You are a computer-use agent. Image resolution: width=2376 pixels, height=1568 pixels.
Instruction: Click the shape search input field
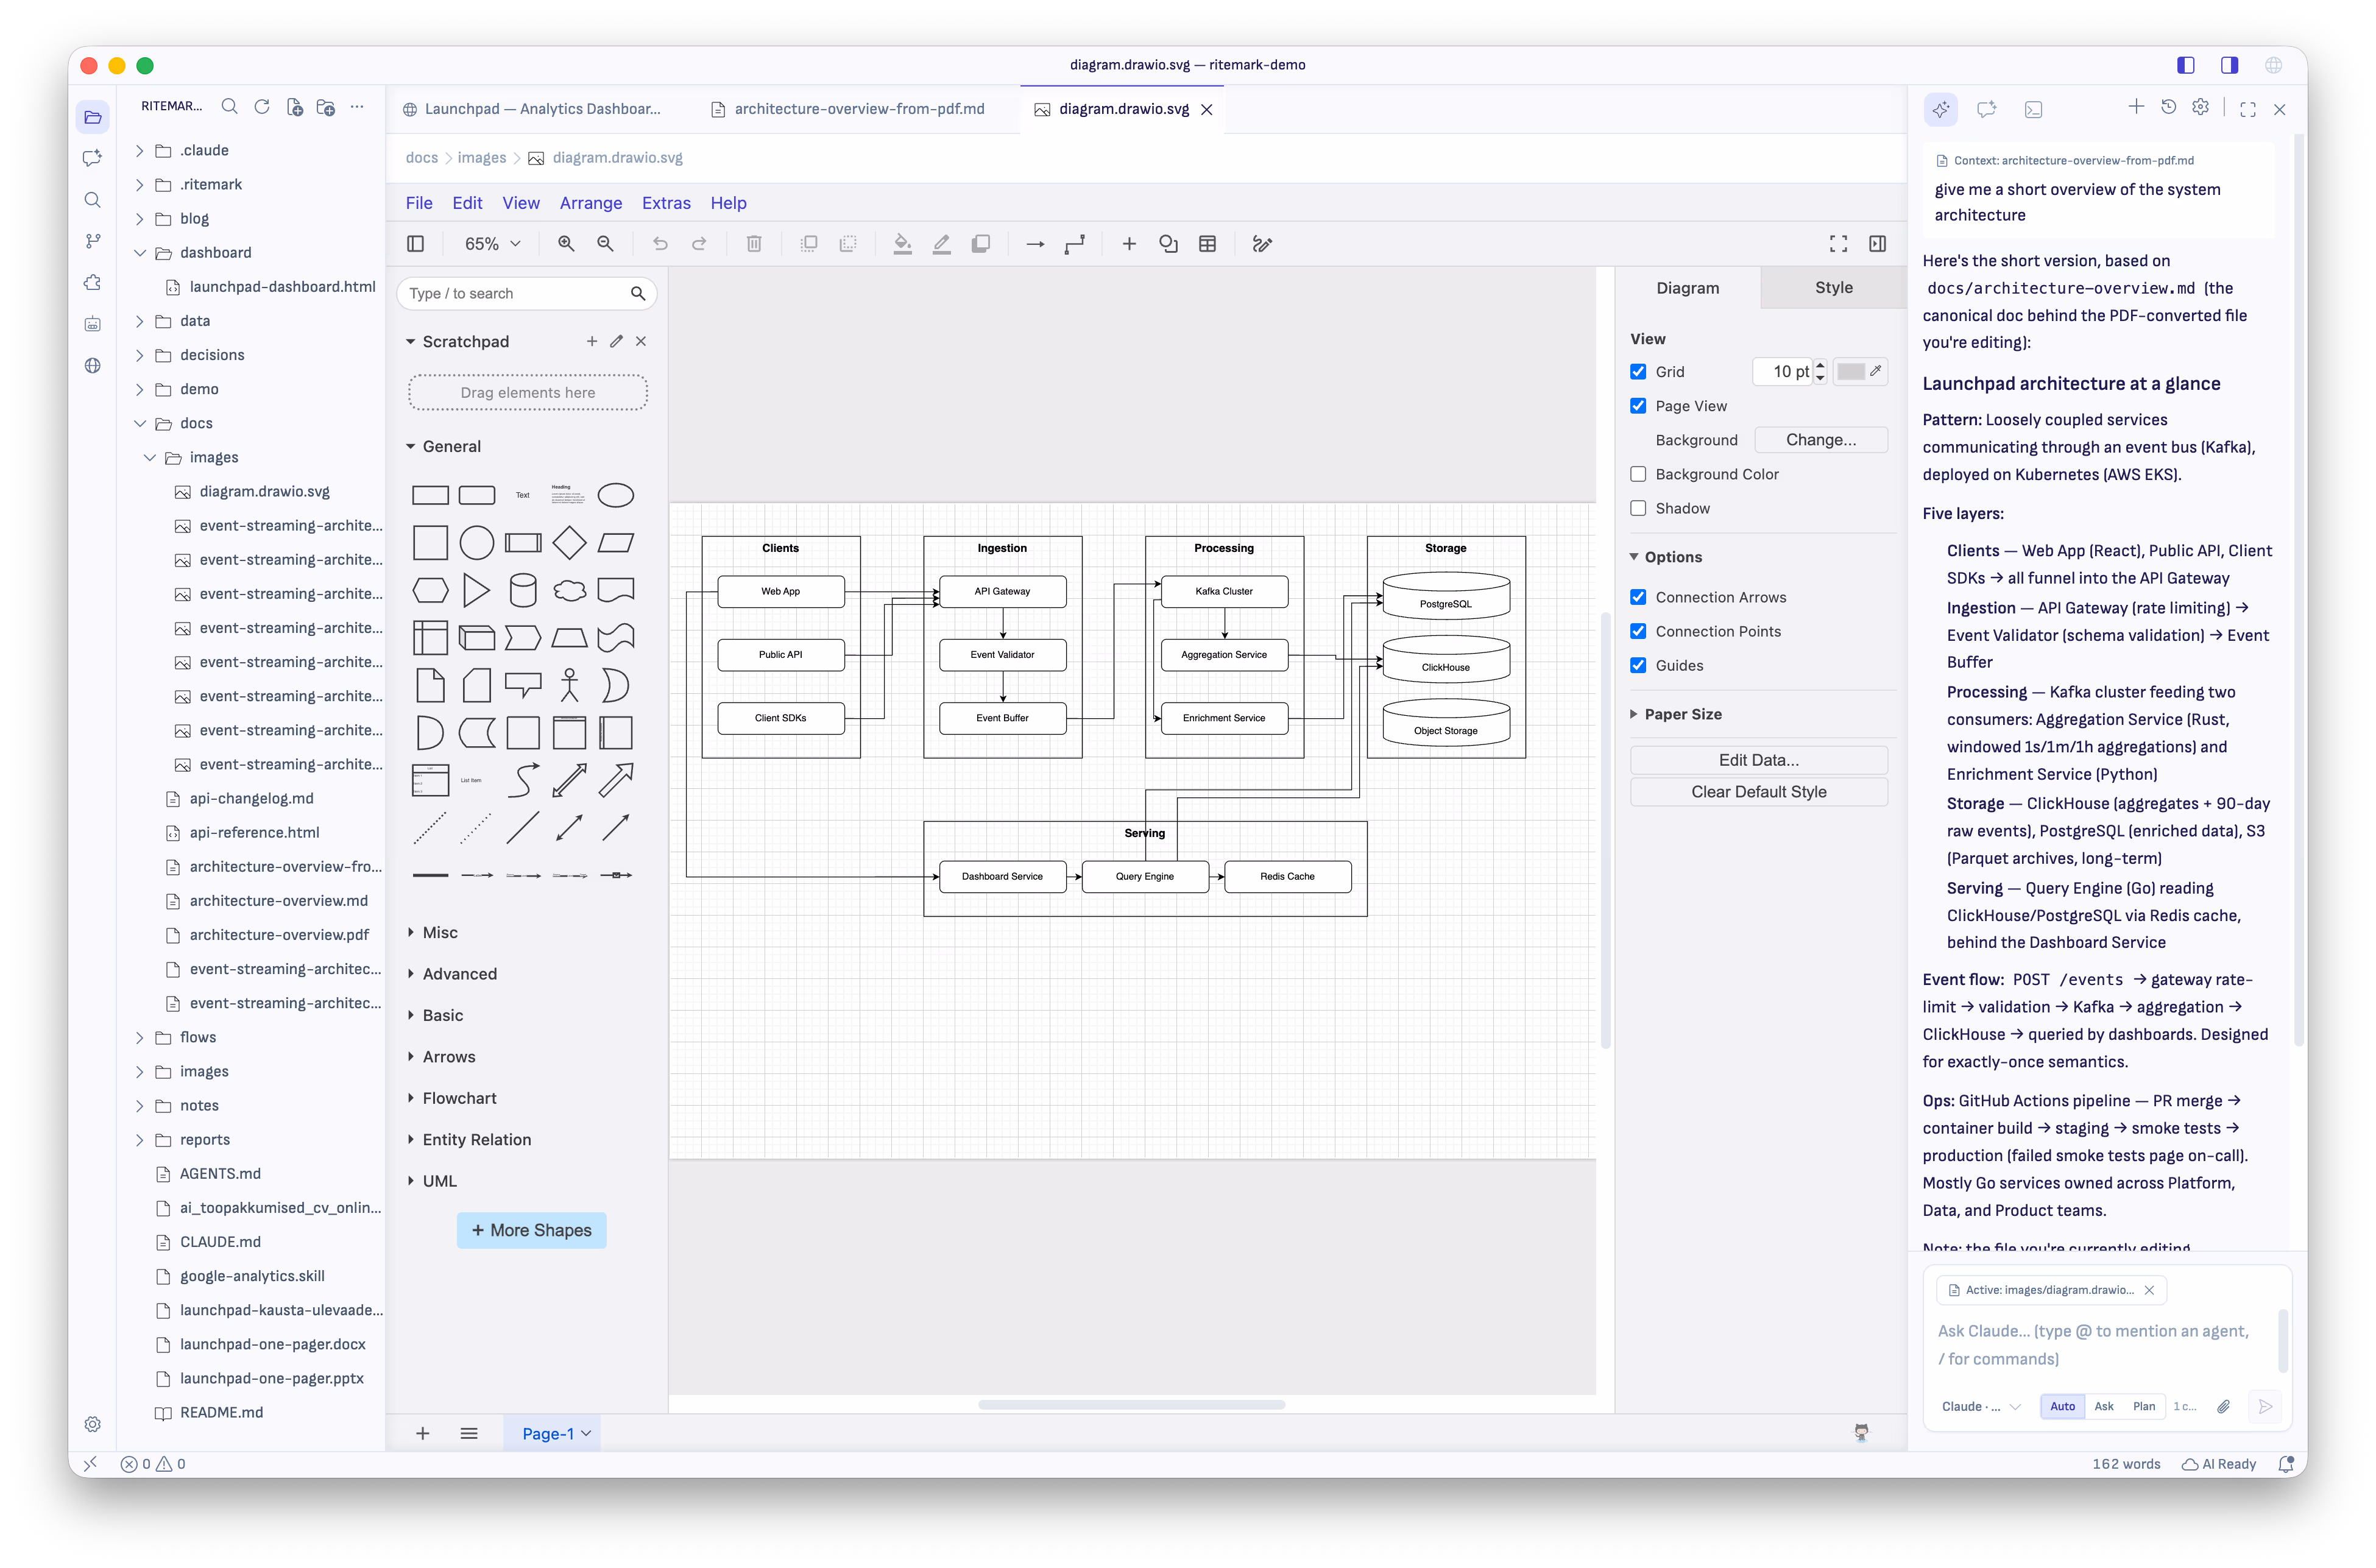point(515,293)
